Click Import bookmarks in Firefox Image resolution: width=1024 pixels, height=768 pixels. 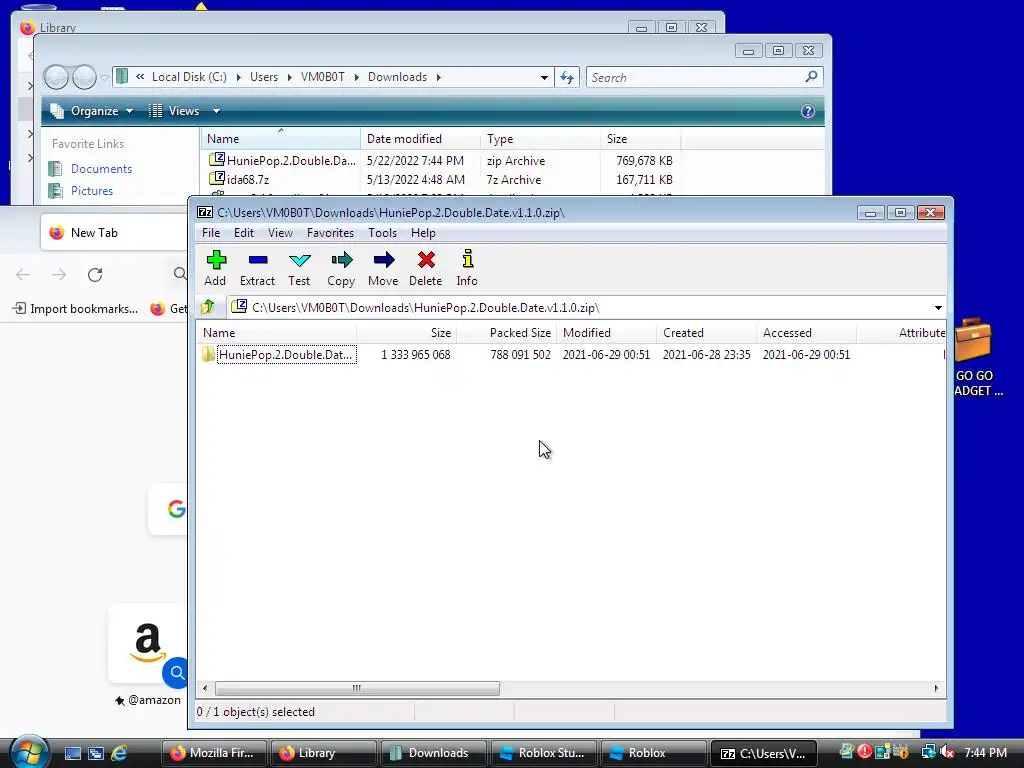pos(76,308)
